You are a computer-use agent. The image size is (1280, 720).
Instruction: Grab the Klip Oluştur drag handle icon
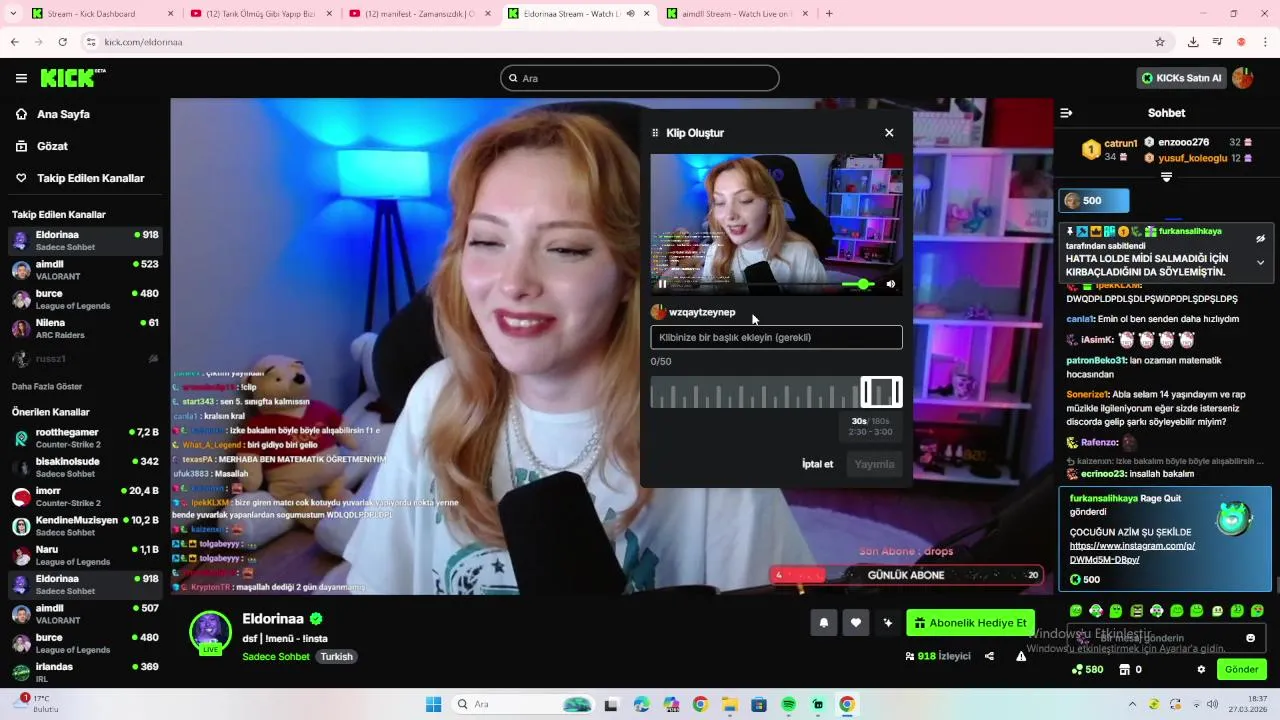(655, 133)
